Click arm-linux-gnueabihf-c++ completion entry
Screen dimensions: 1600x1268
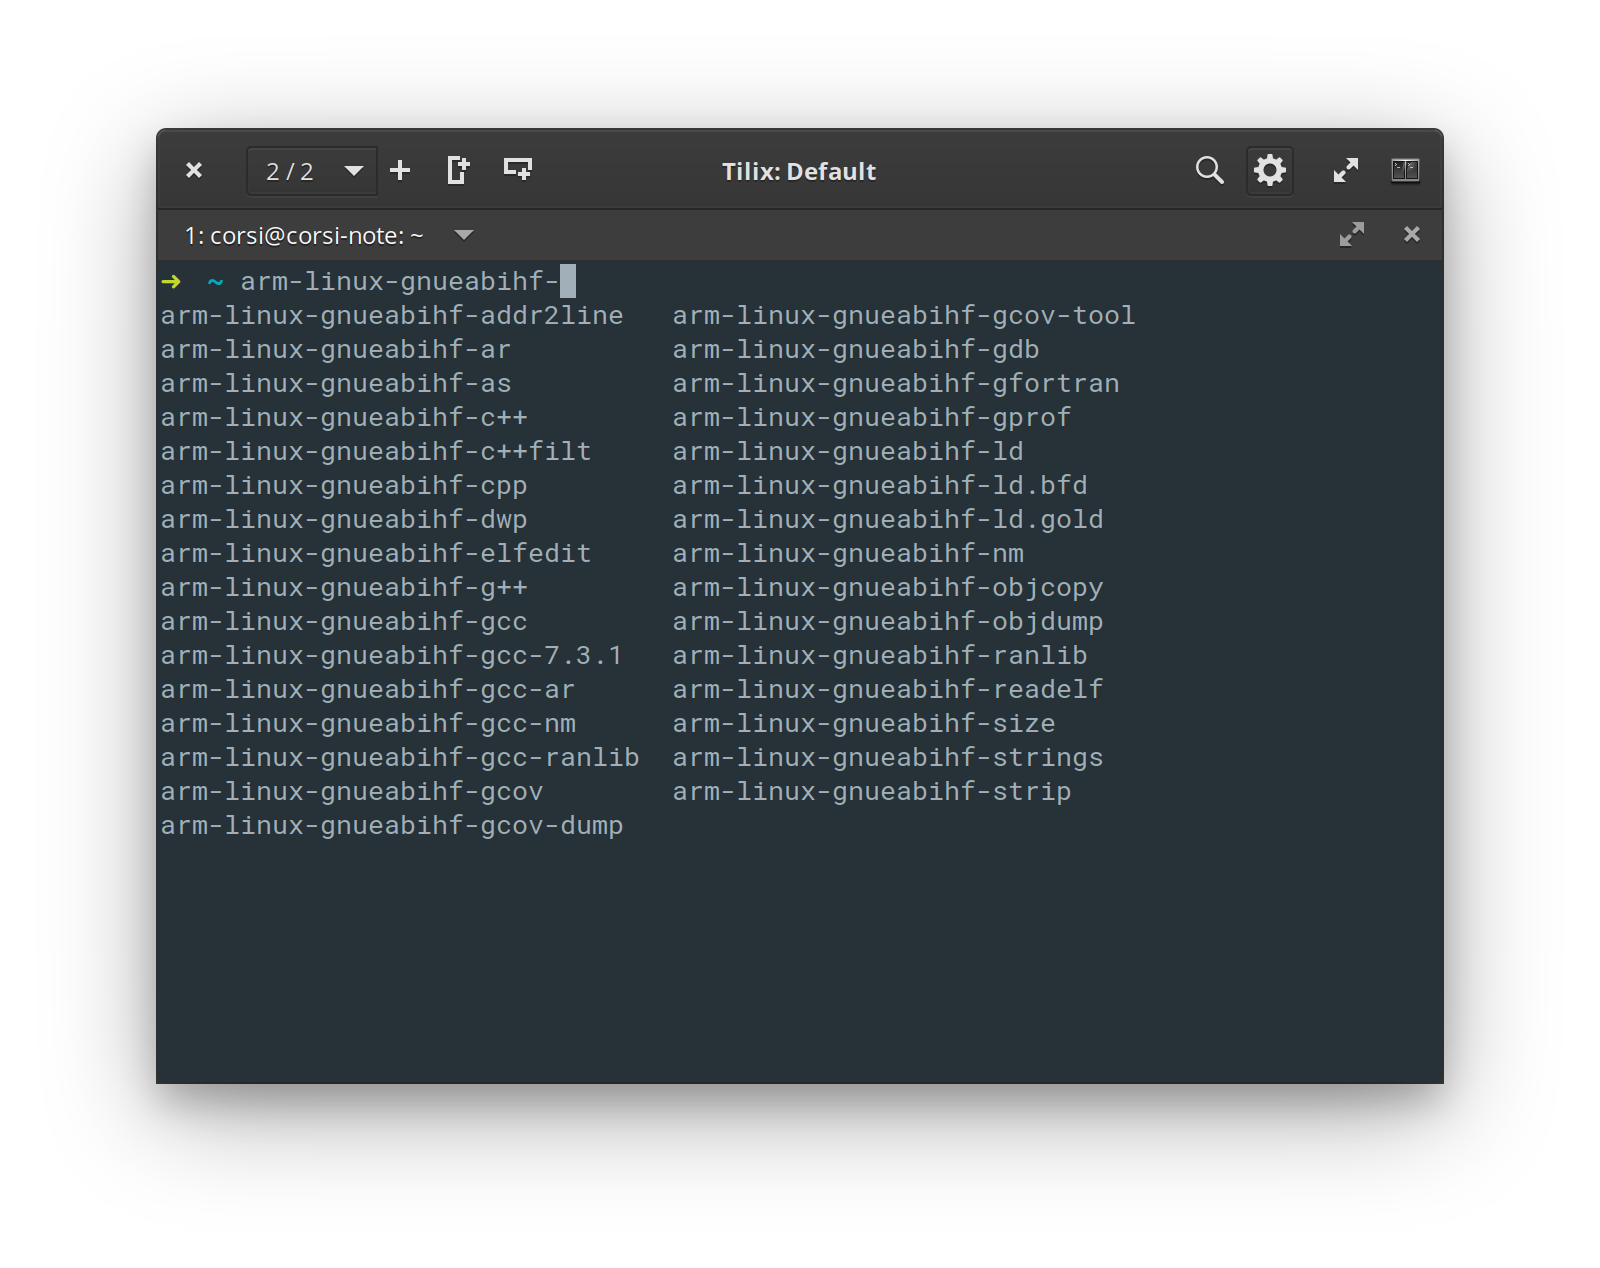[344, 418]
